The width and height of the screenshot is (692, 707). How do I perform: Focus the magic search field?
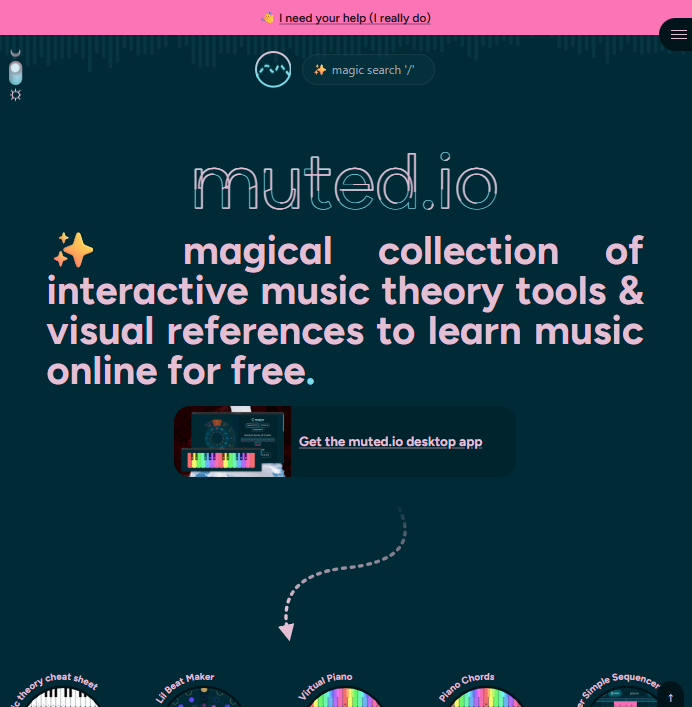tap(368, 69)
